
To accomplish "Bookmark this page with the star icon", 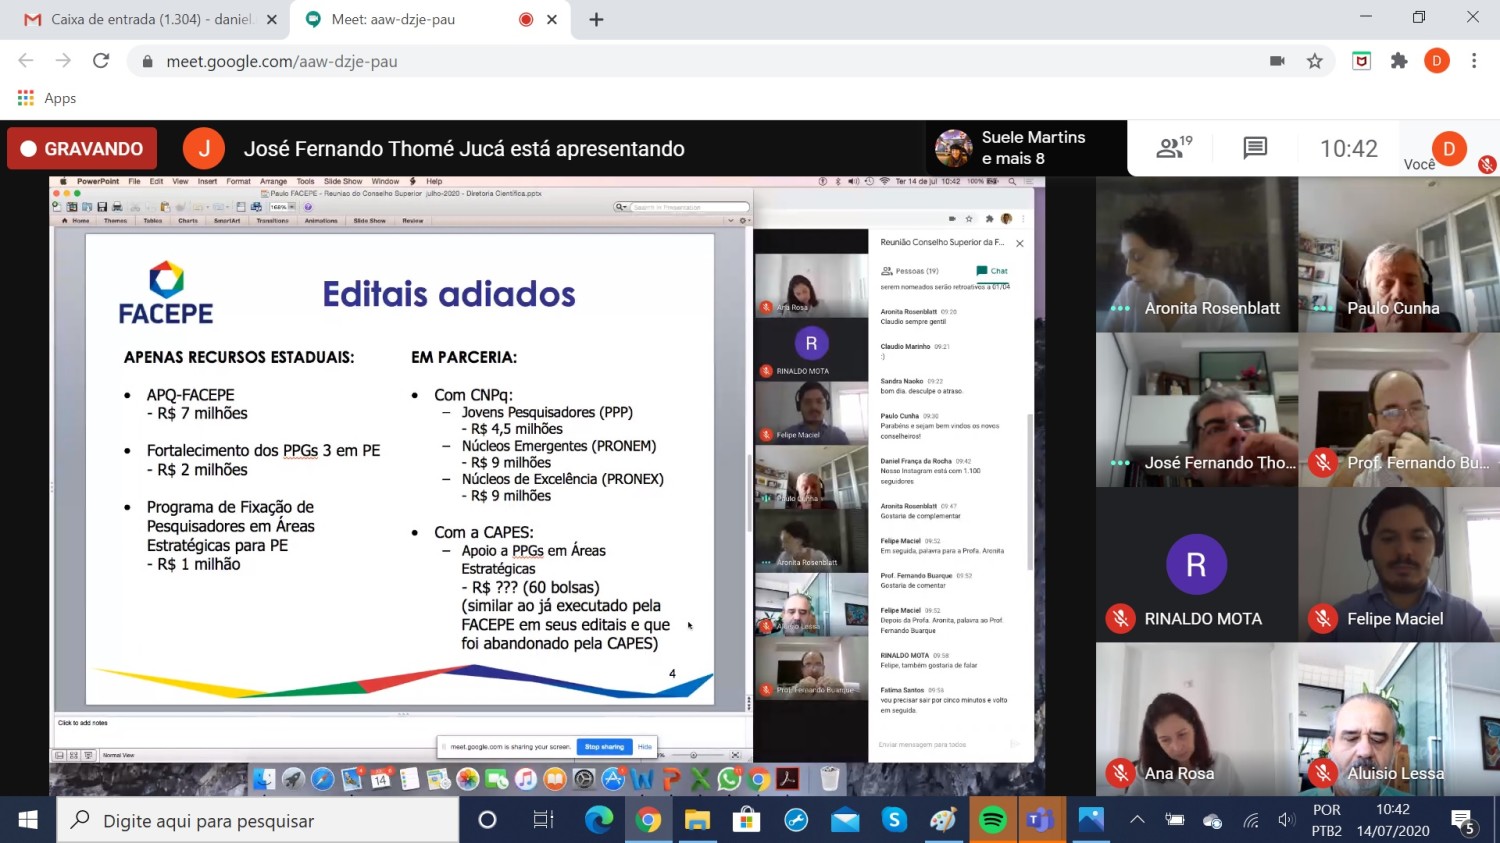I will point(1314,61).
